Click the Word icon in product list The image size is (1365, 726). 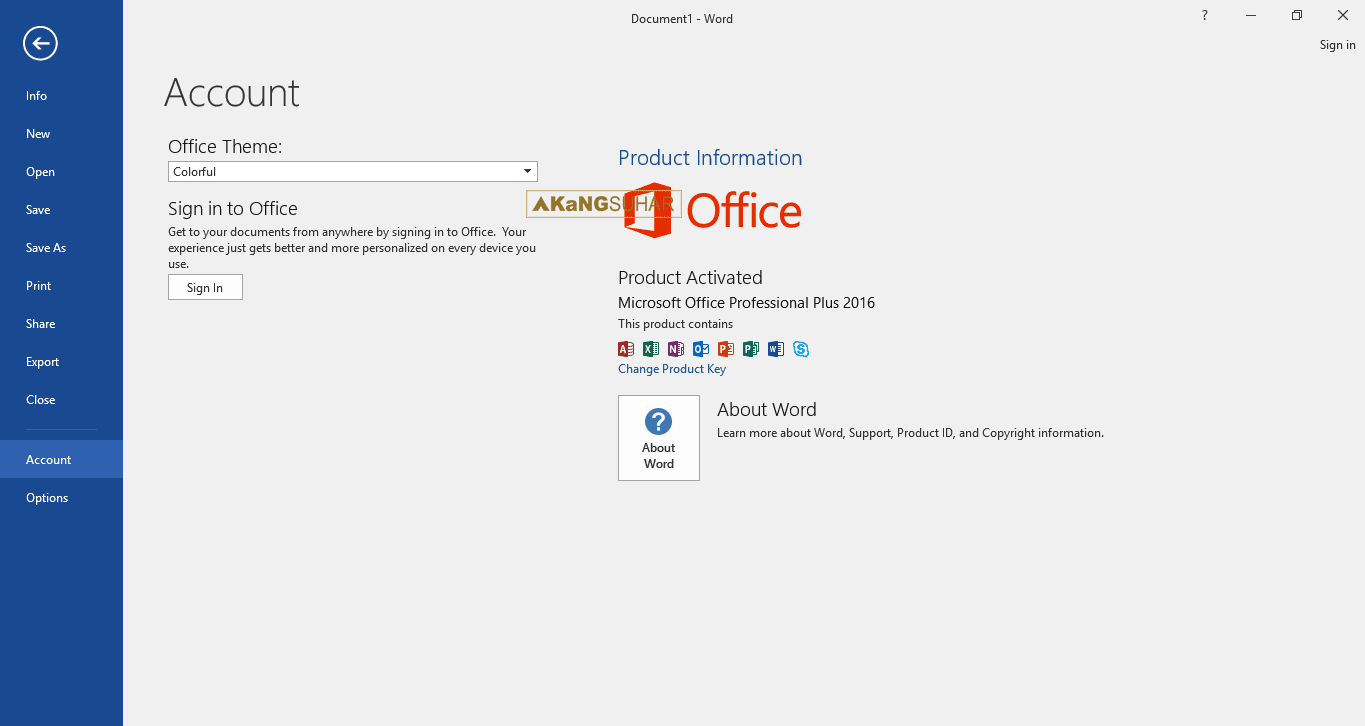[775, 349]
